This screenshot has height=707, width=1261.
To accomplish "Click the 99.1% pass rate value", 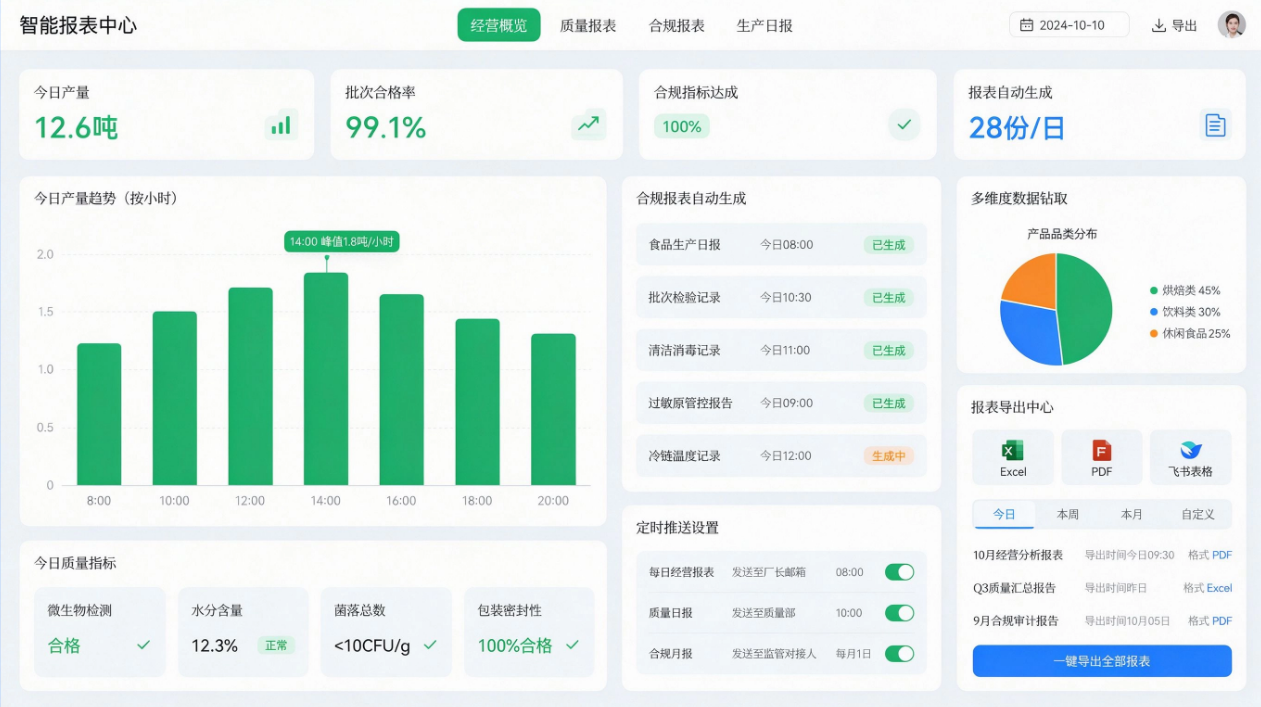I will click(x=386, y=127).
